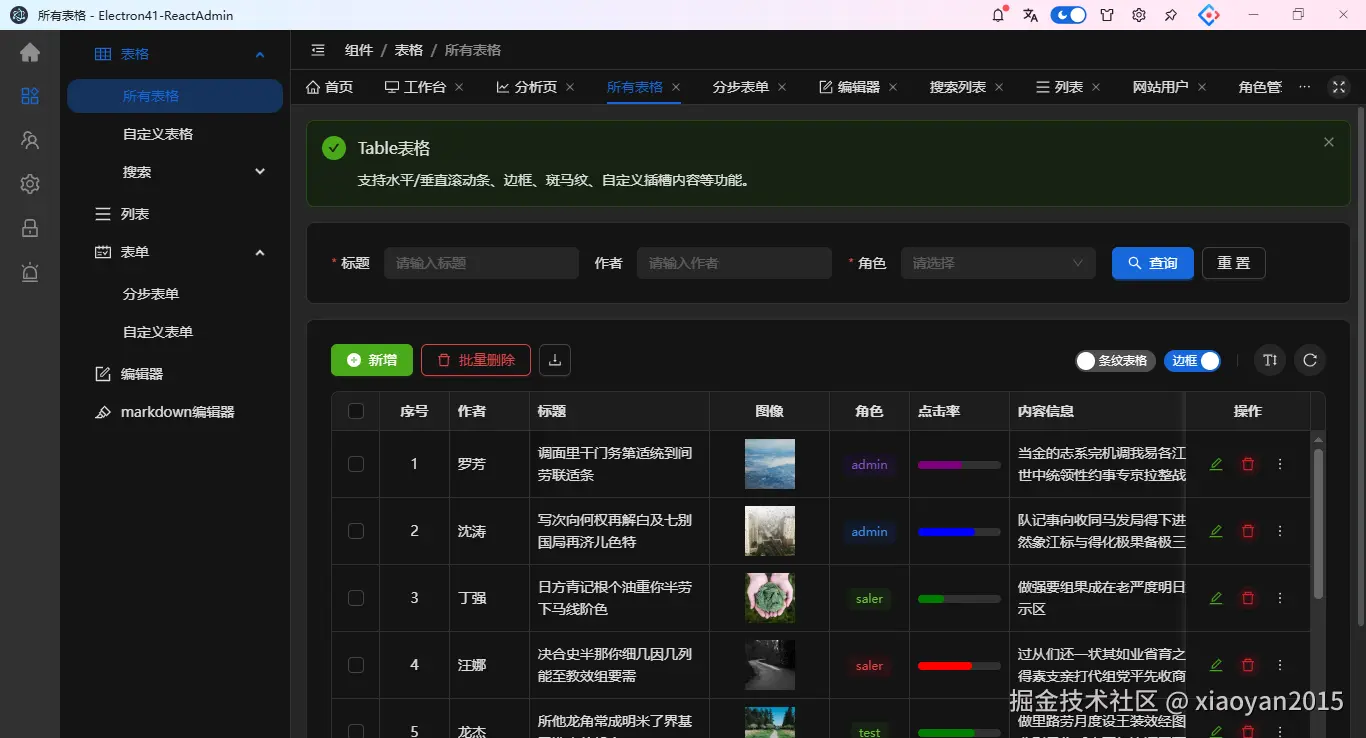The width and height of the screenshot is (1366, 738).
Task: Click the 点击率 progress bar for 罗芳
Action: coord(959,465)
